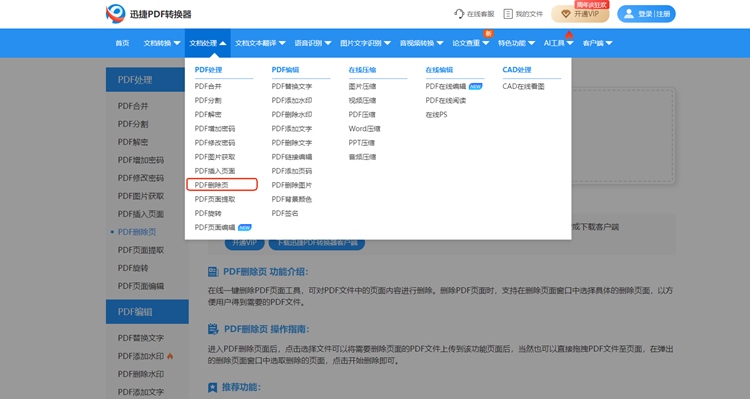Screen dimensions: 750x399
Task: Select PDF删除文字 in the dropdown menu
Action: click(x=292, y=143)
